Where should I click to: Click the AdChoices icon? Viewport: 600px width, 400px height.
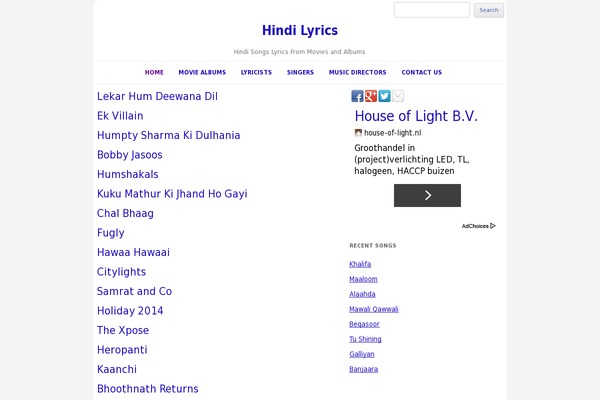pos(493,226)
